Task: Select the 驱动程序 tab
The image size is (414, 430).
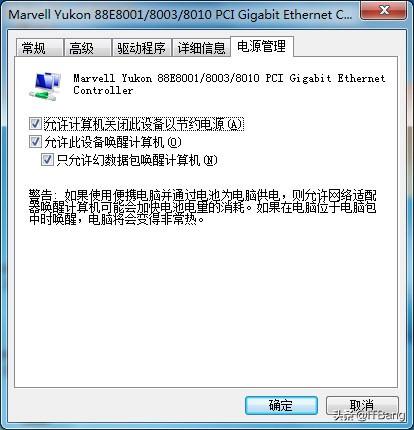Action: 142,48
